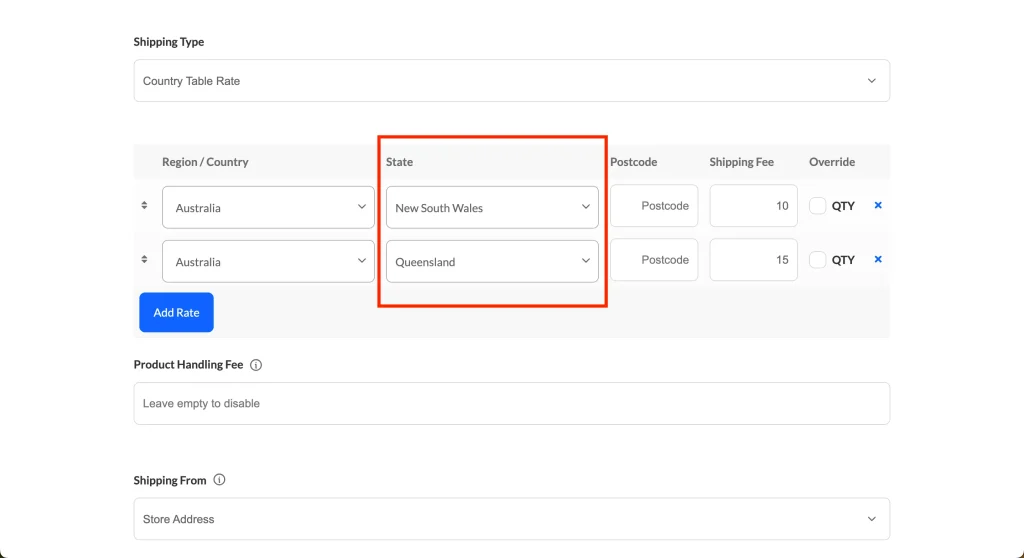Toggle QTY override checkbox for Queensland
This screenshot has height=558, width=1024.
click(818, 260)
